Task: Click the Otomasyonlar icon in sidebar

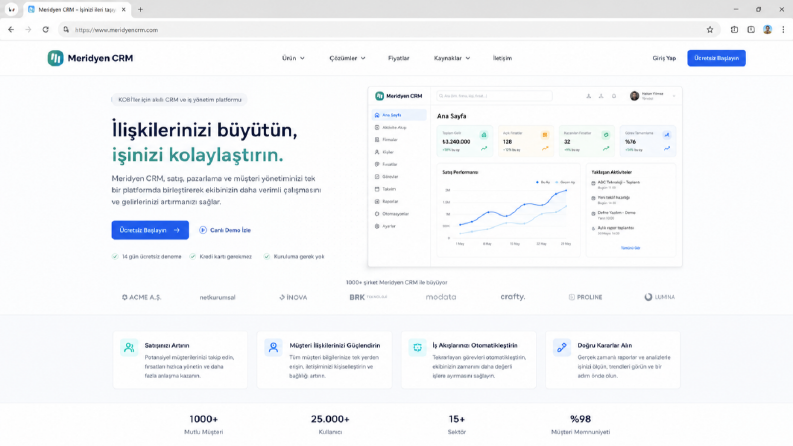Action: pos(377,214)
